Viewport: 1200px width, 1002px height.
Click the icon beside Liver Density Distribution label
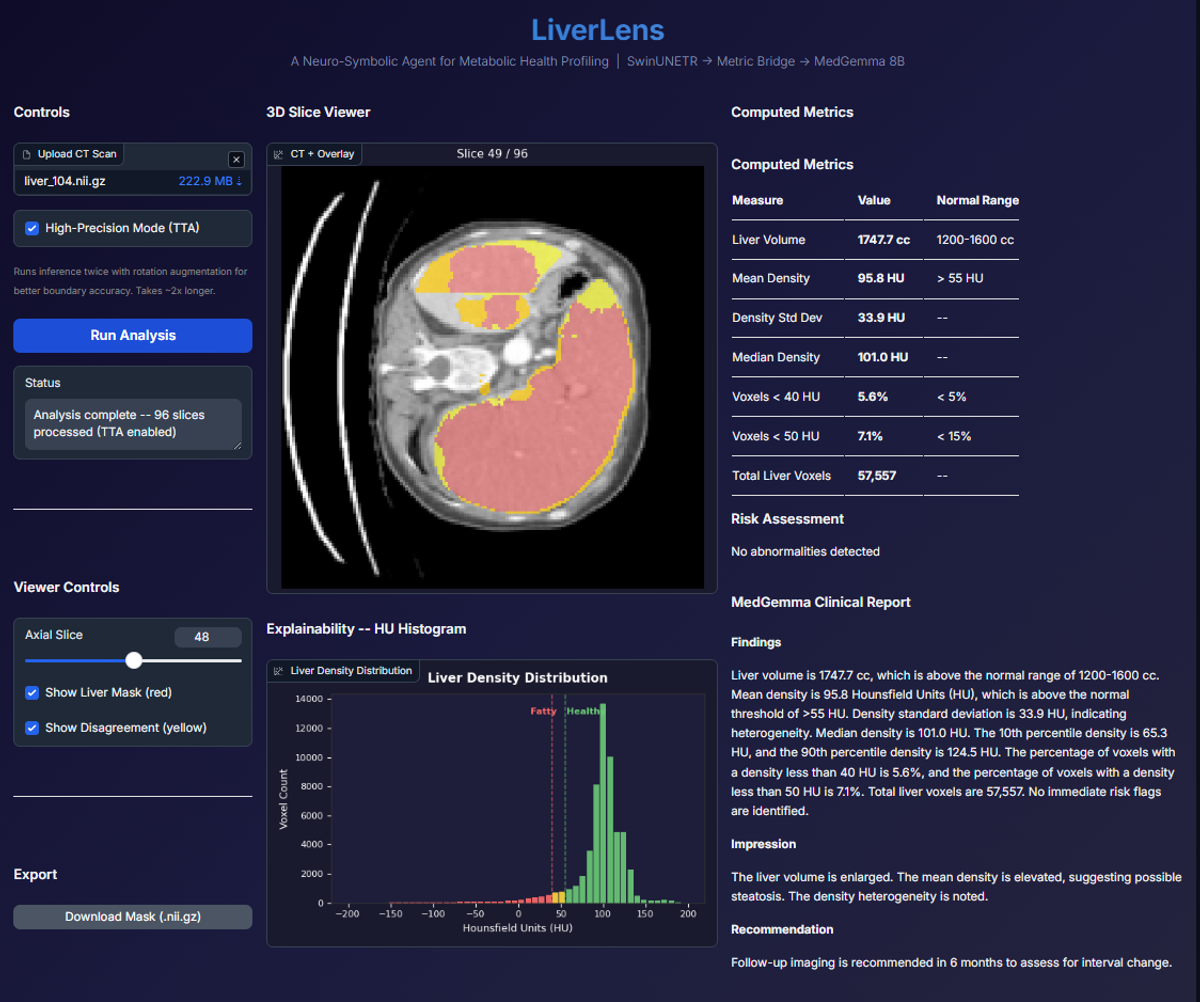coord(279,670)
